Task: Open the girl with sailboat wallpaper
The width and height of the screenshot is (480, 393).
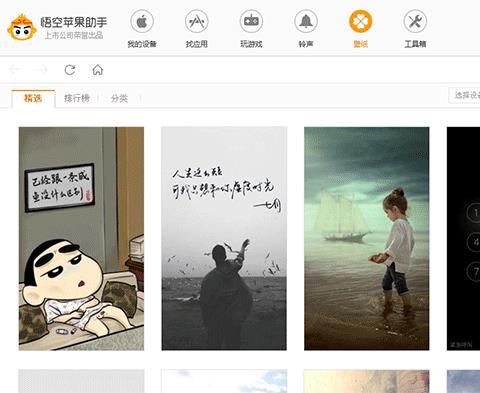Action: (x=367, y=239)
